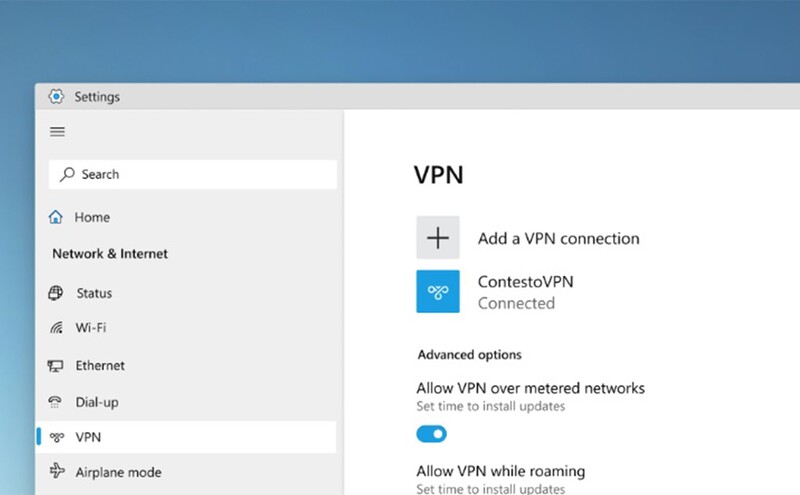Go to Ethernet settings
This screenshot has width=800, height=495.
click(100, 366)
